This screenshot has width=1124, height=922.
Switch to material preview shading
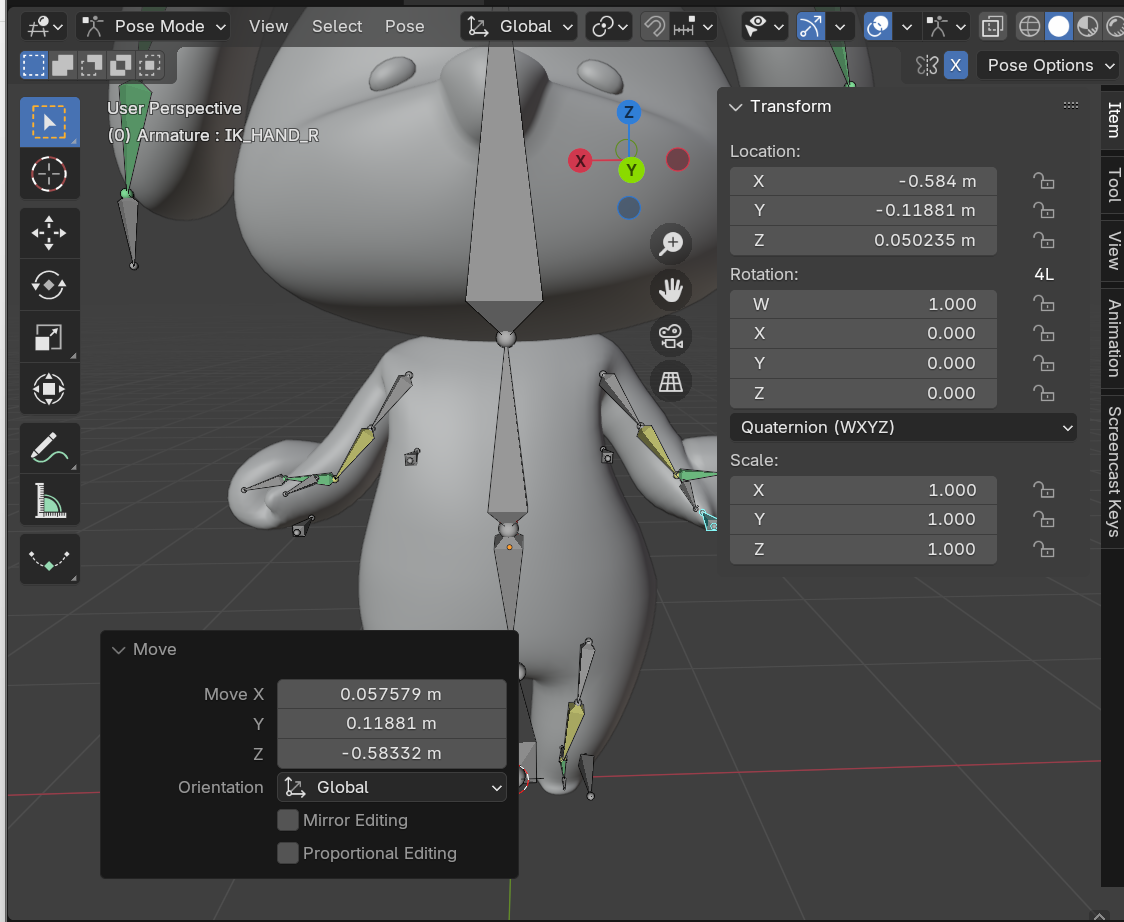coord(1087,27)
